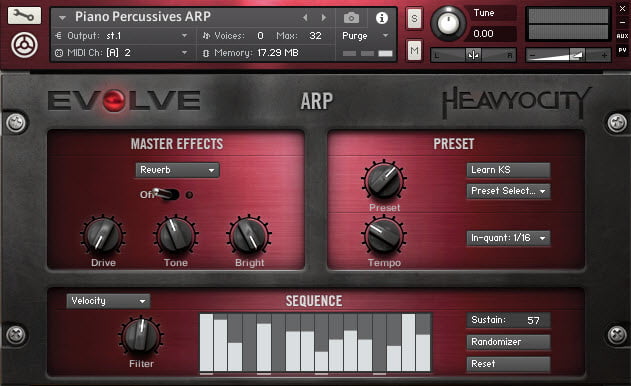Open the wrench instrument edit icon

24,15
